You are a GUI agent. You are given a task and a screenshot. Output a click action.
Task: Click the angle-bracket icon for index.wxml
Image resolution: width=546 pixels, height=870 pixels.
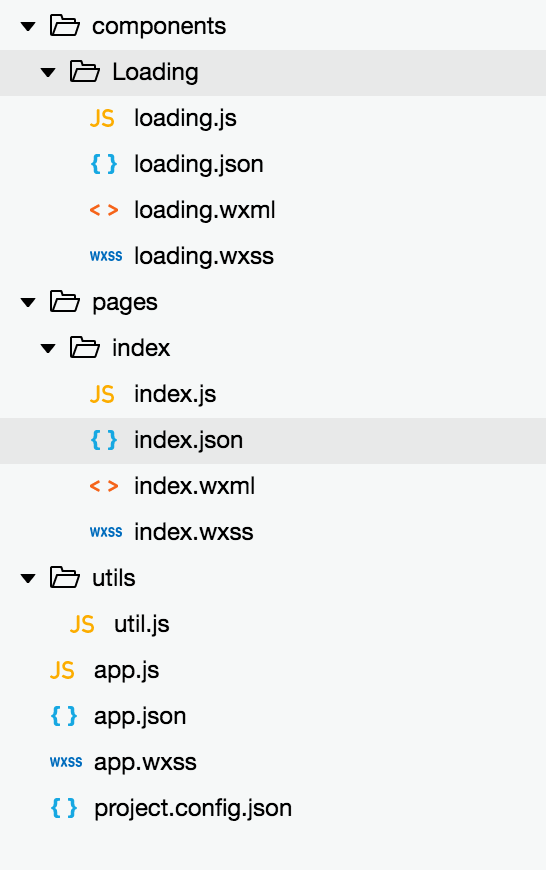pos(104,486)
